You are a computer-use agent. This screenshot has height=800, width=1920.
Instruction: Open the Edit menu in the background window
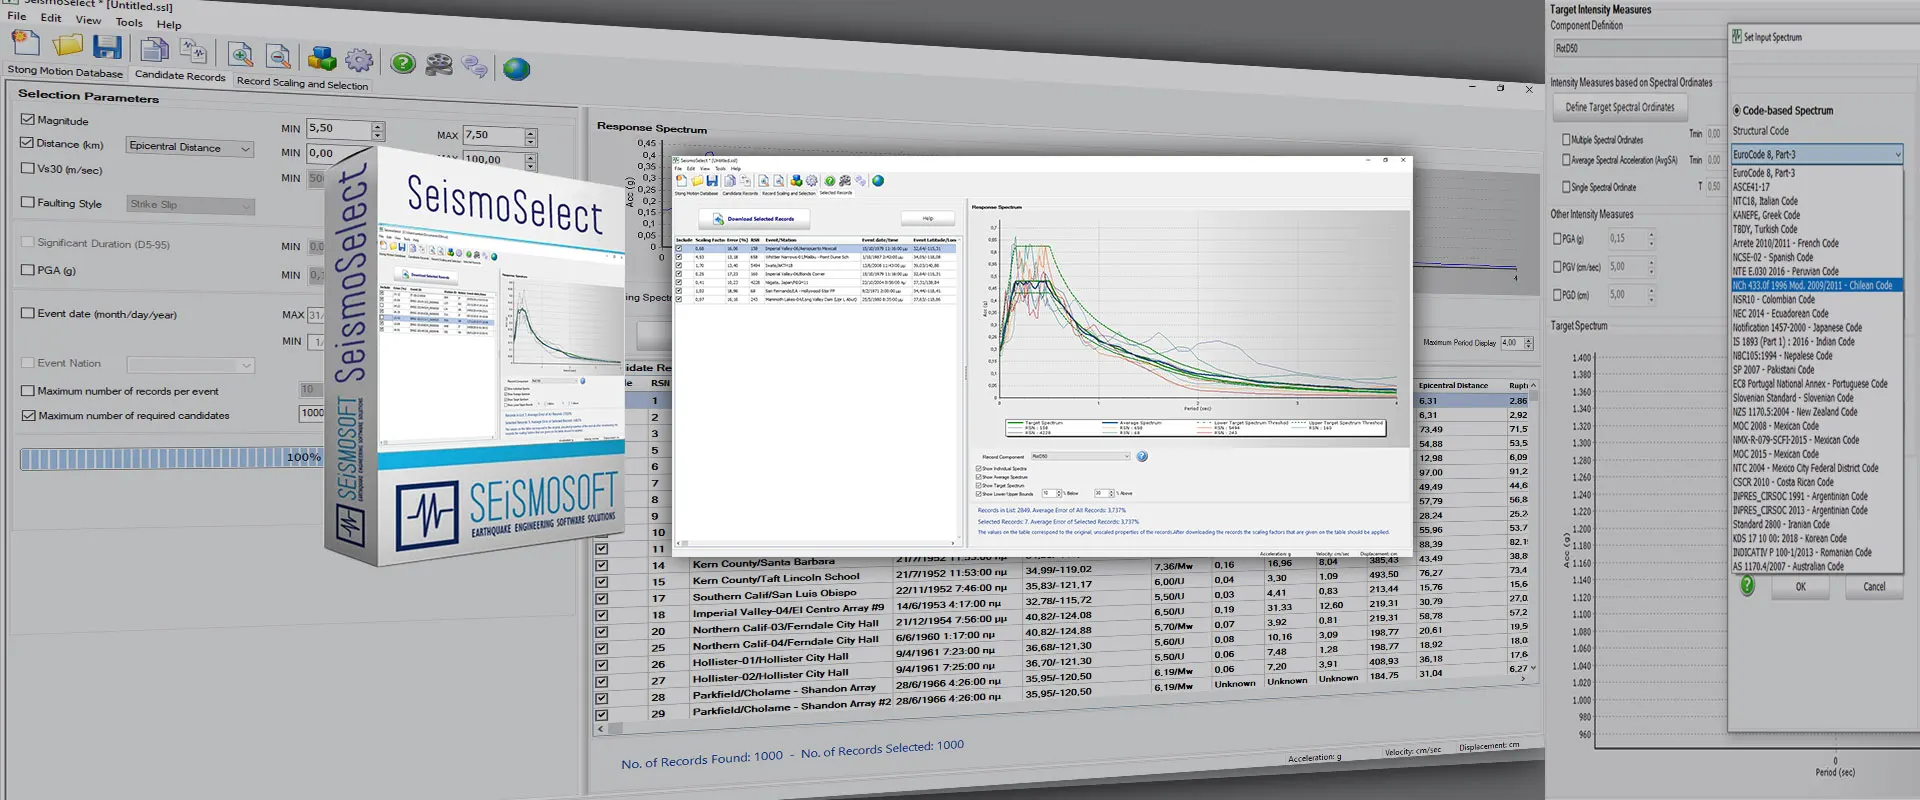(x=51, y=18)
